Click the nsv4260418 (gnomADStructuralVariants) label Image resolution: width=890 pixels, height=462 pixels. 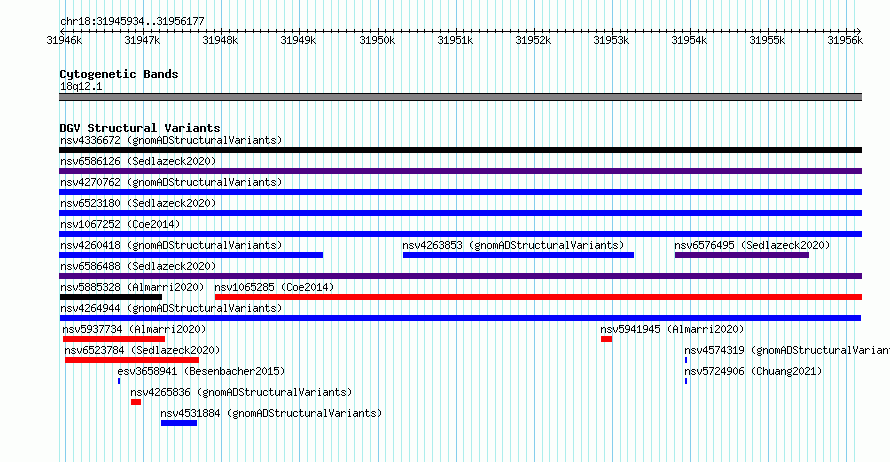pos(171,245)
